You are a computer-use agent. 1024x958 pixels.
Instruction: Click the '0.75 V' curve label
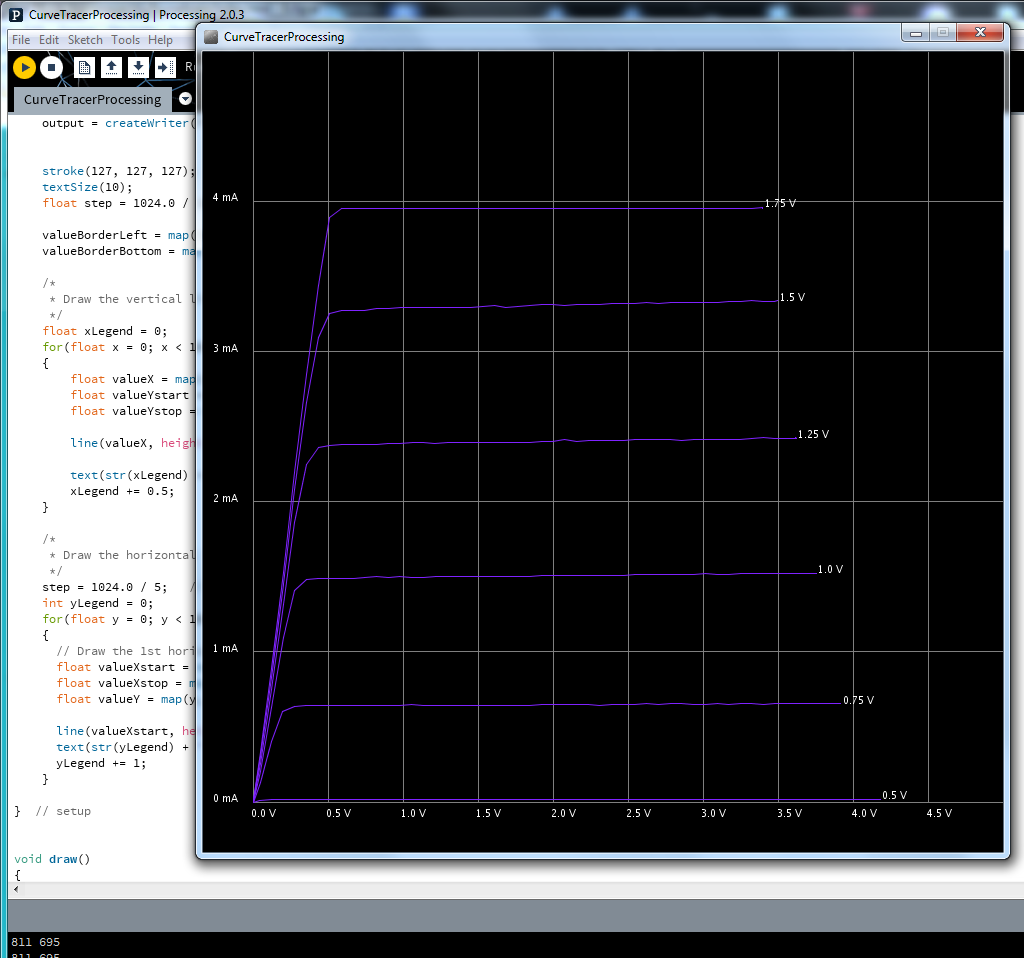coord(858,700)
